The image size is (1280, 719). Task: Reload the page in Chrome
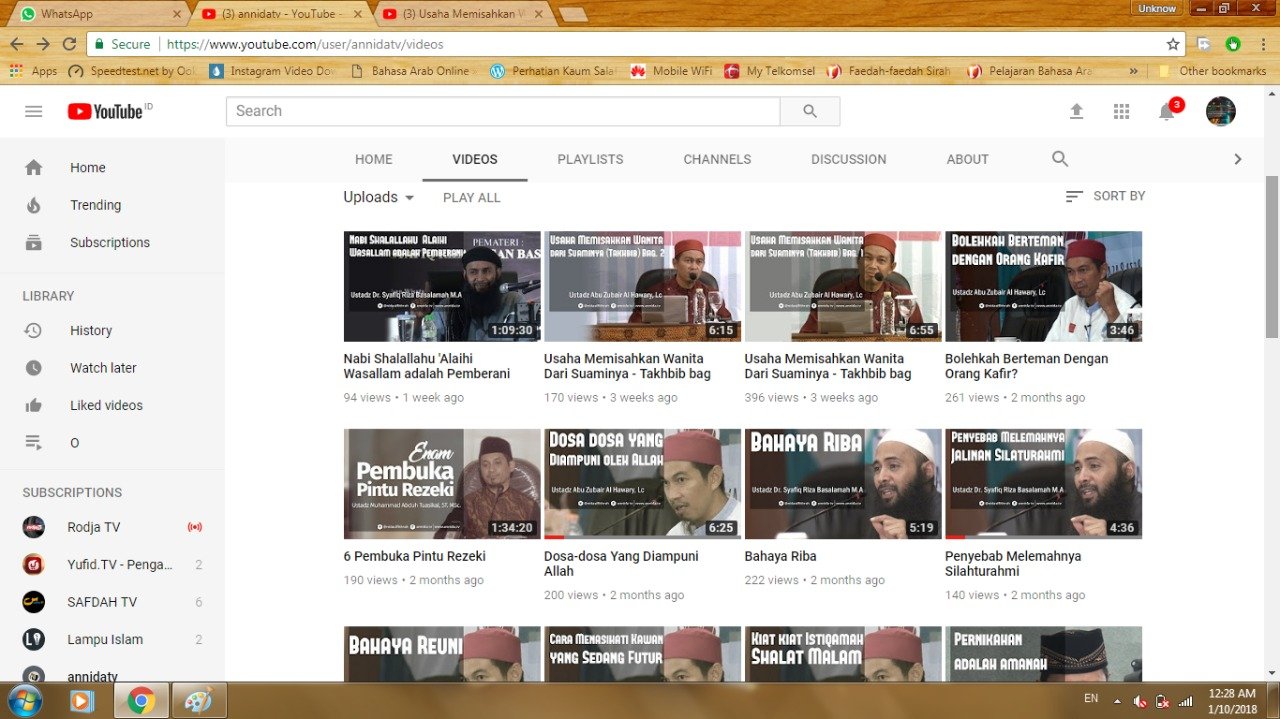pos(69,44)
